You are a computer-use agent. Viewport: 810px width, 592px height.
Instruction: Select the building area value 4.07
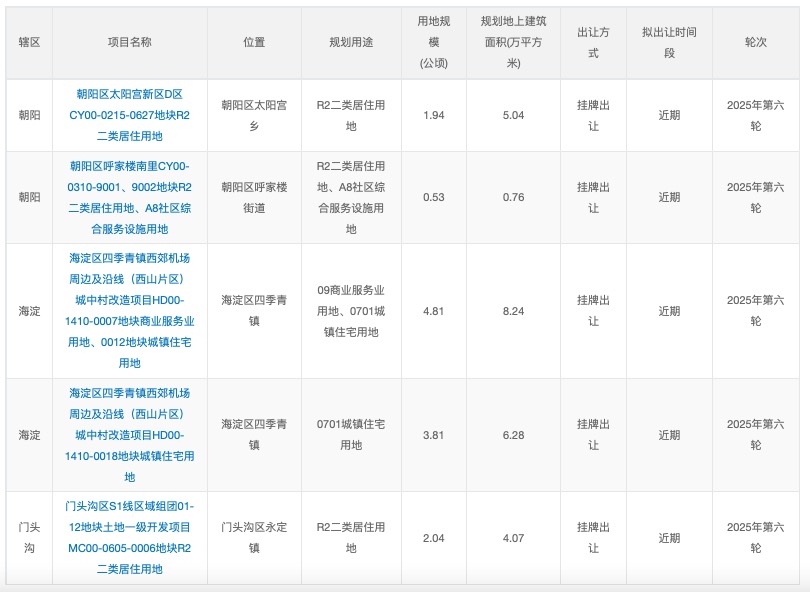point(513,538)
